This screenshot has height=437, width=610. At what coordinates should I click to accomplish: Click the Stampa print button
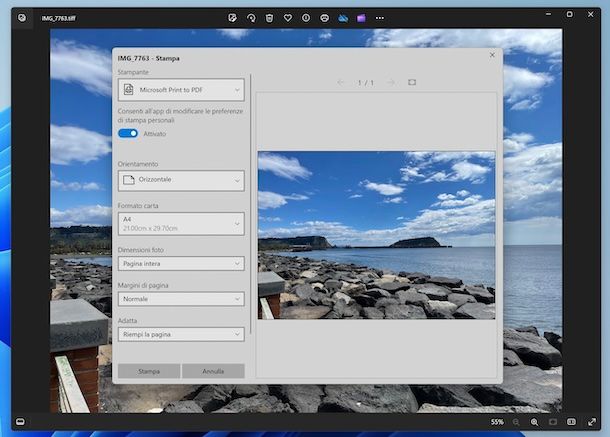(x=149, y=371)
